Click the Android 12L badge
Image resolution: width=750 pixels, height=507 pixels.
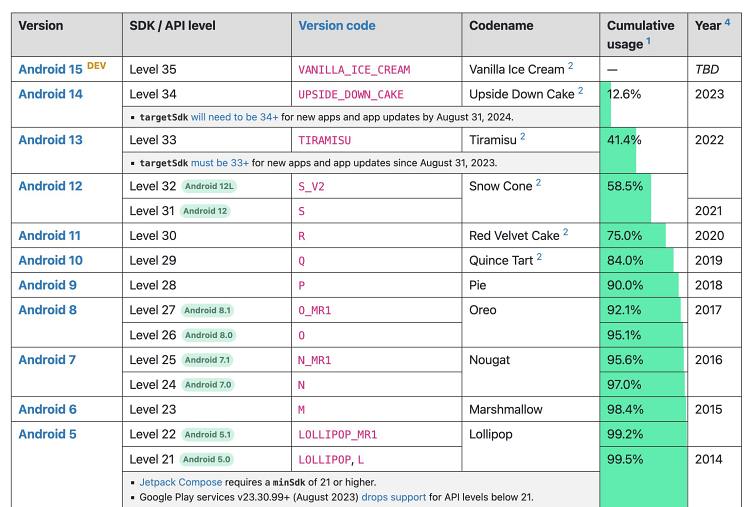click(x=210, y=186)
